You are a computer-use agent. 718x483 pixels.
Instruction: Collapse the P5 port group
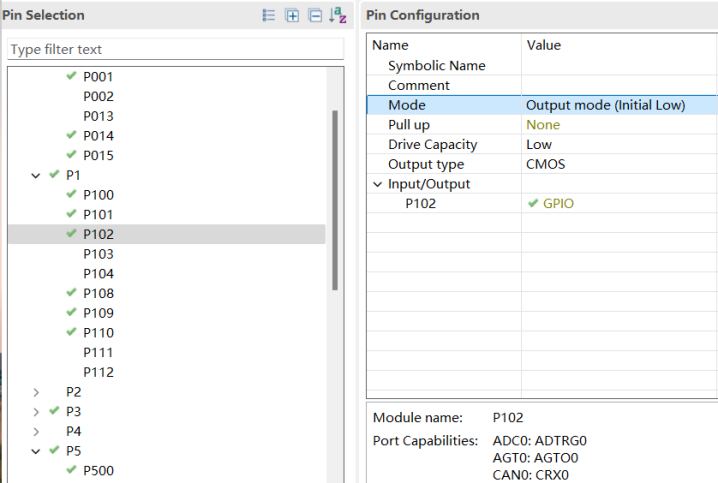click(36, 451)
